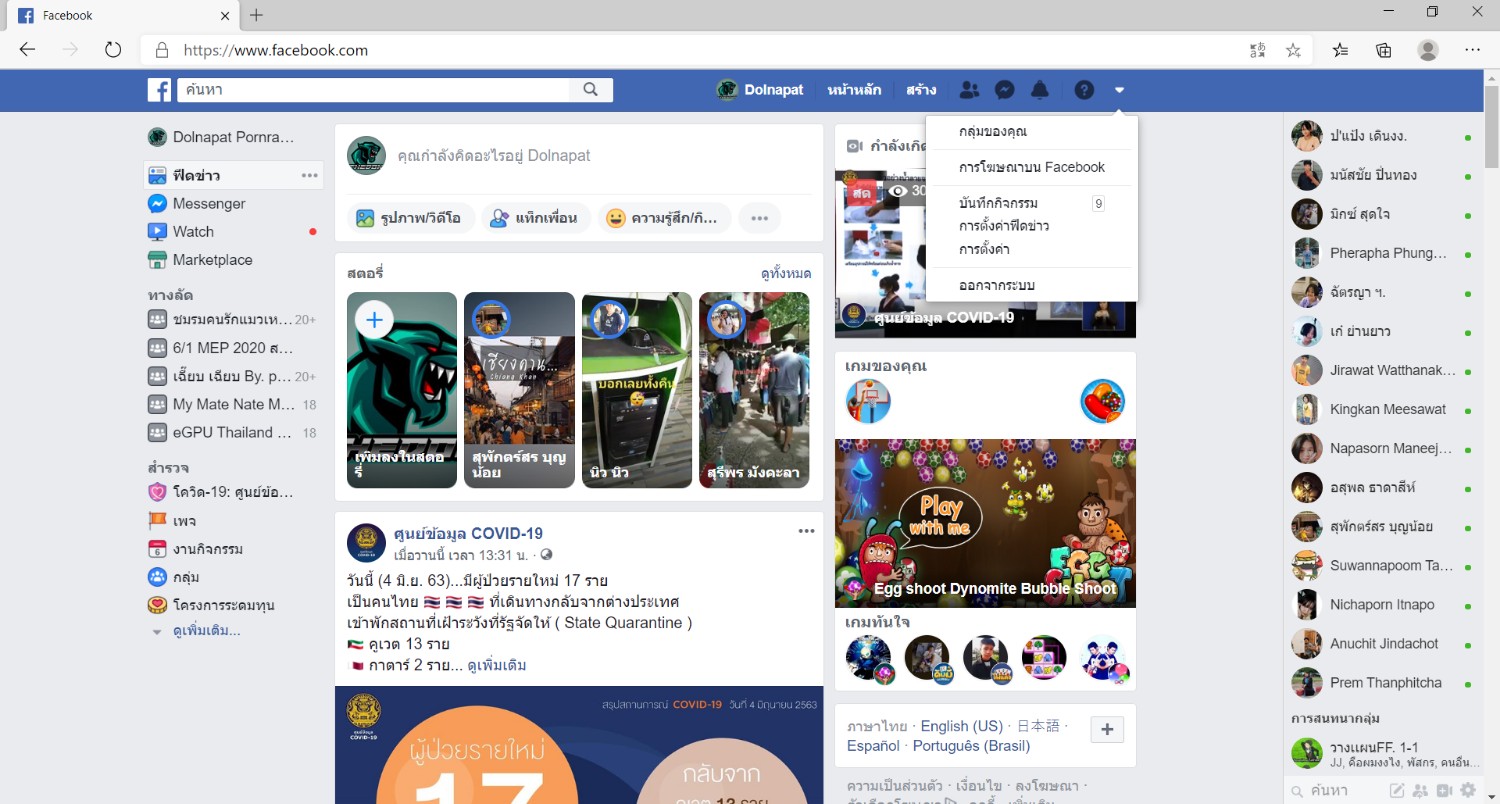Image resolution: width=1500 pixels, height=804 pixels.
Task: Click the Facebook logo icon in the blue bar
Action: 160,90
